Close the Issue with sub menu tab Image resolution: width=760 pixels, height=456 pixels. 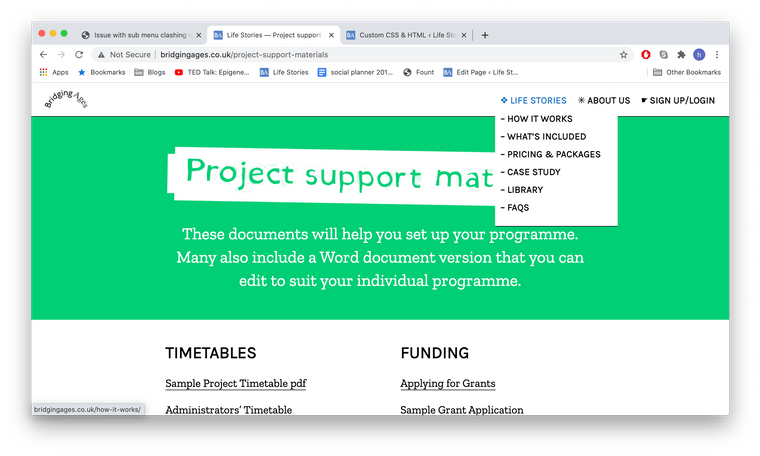(x=198, y=34)
